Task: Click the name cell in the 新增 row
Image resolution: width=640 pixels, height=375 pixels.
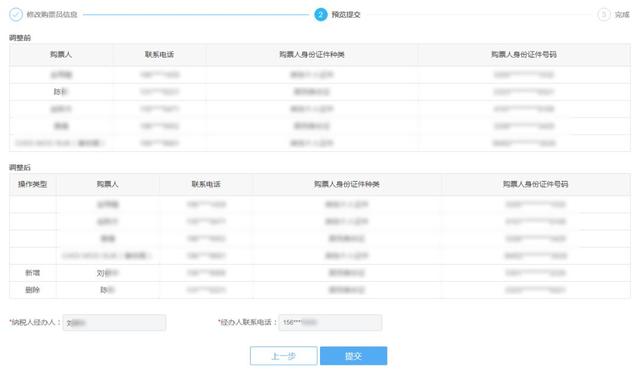Action: [108, 273]
